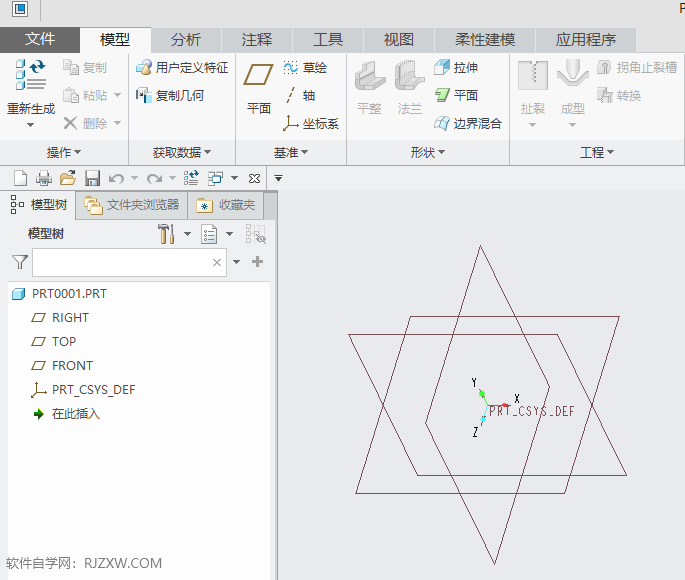
Task: Click Copy Geometry (复制几何)
Action: tap(170, 95)
